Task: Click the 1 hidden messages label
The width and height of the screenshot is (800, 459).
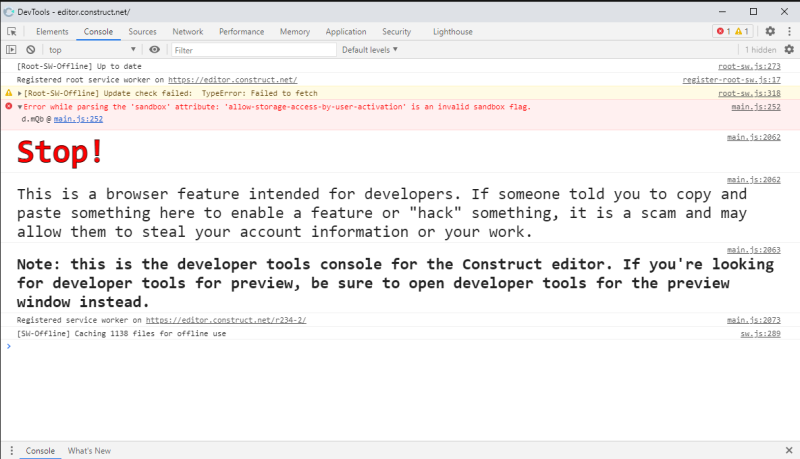Action: (x=760, y=49)
